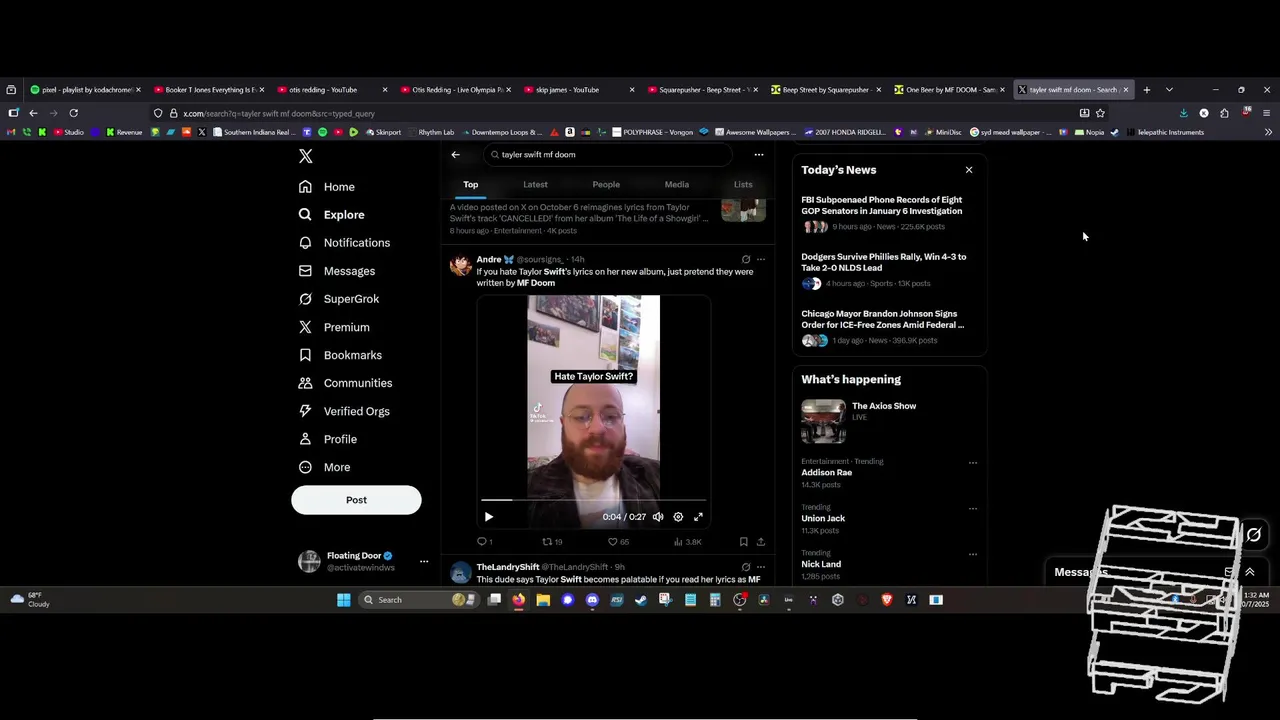This screenshot has width=1280, height=720.
Task: Open Andre's profile name link
Action: [x=489, y=260]
